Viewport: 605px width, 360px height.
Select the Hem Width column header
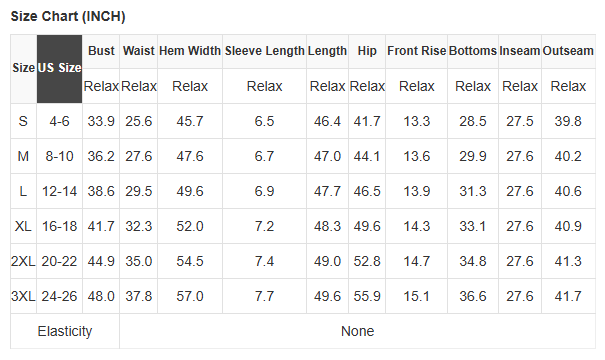pyautogui.click(x=190, y=51)
